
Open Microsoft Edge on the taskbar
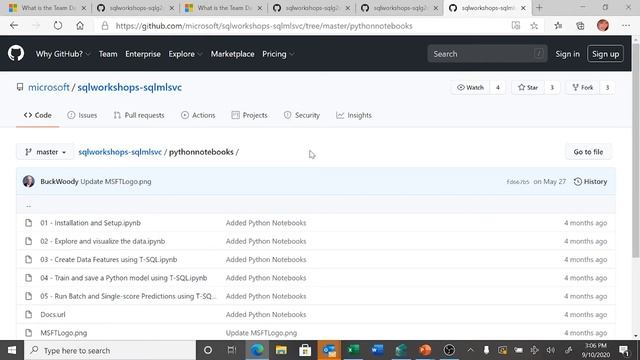[257, 350]
